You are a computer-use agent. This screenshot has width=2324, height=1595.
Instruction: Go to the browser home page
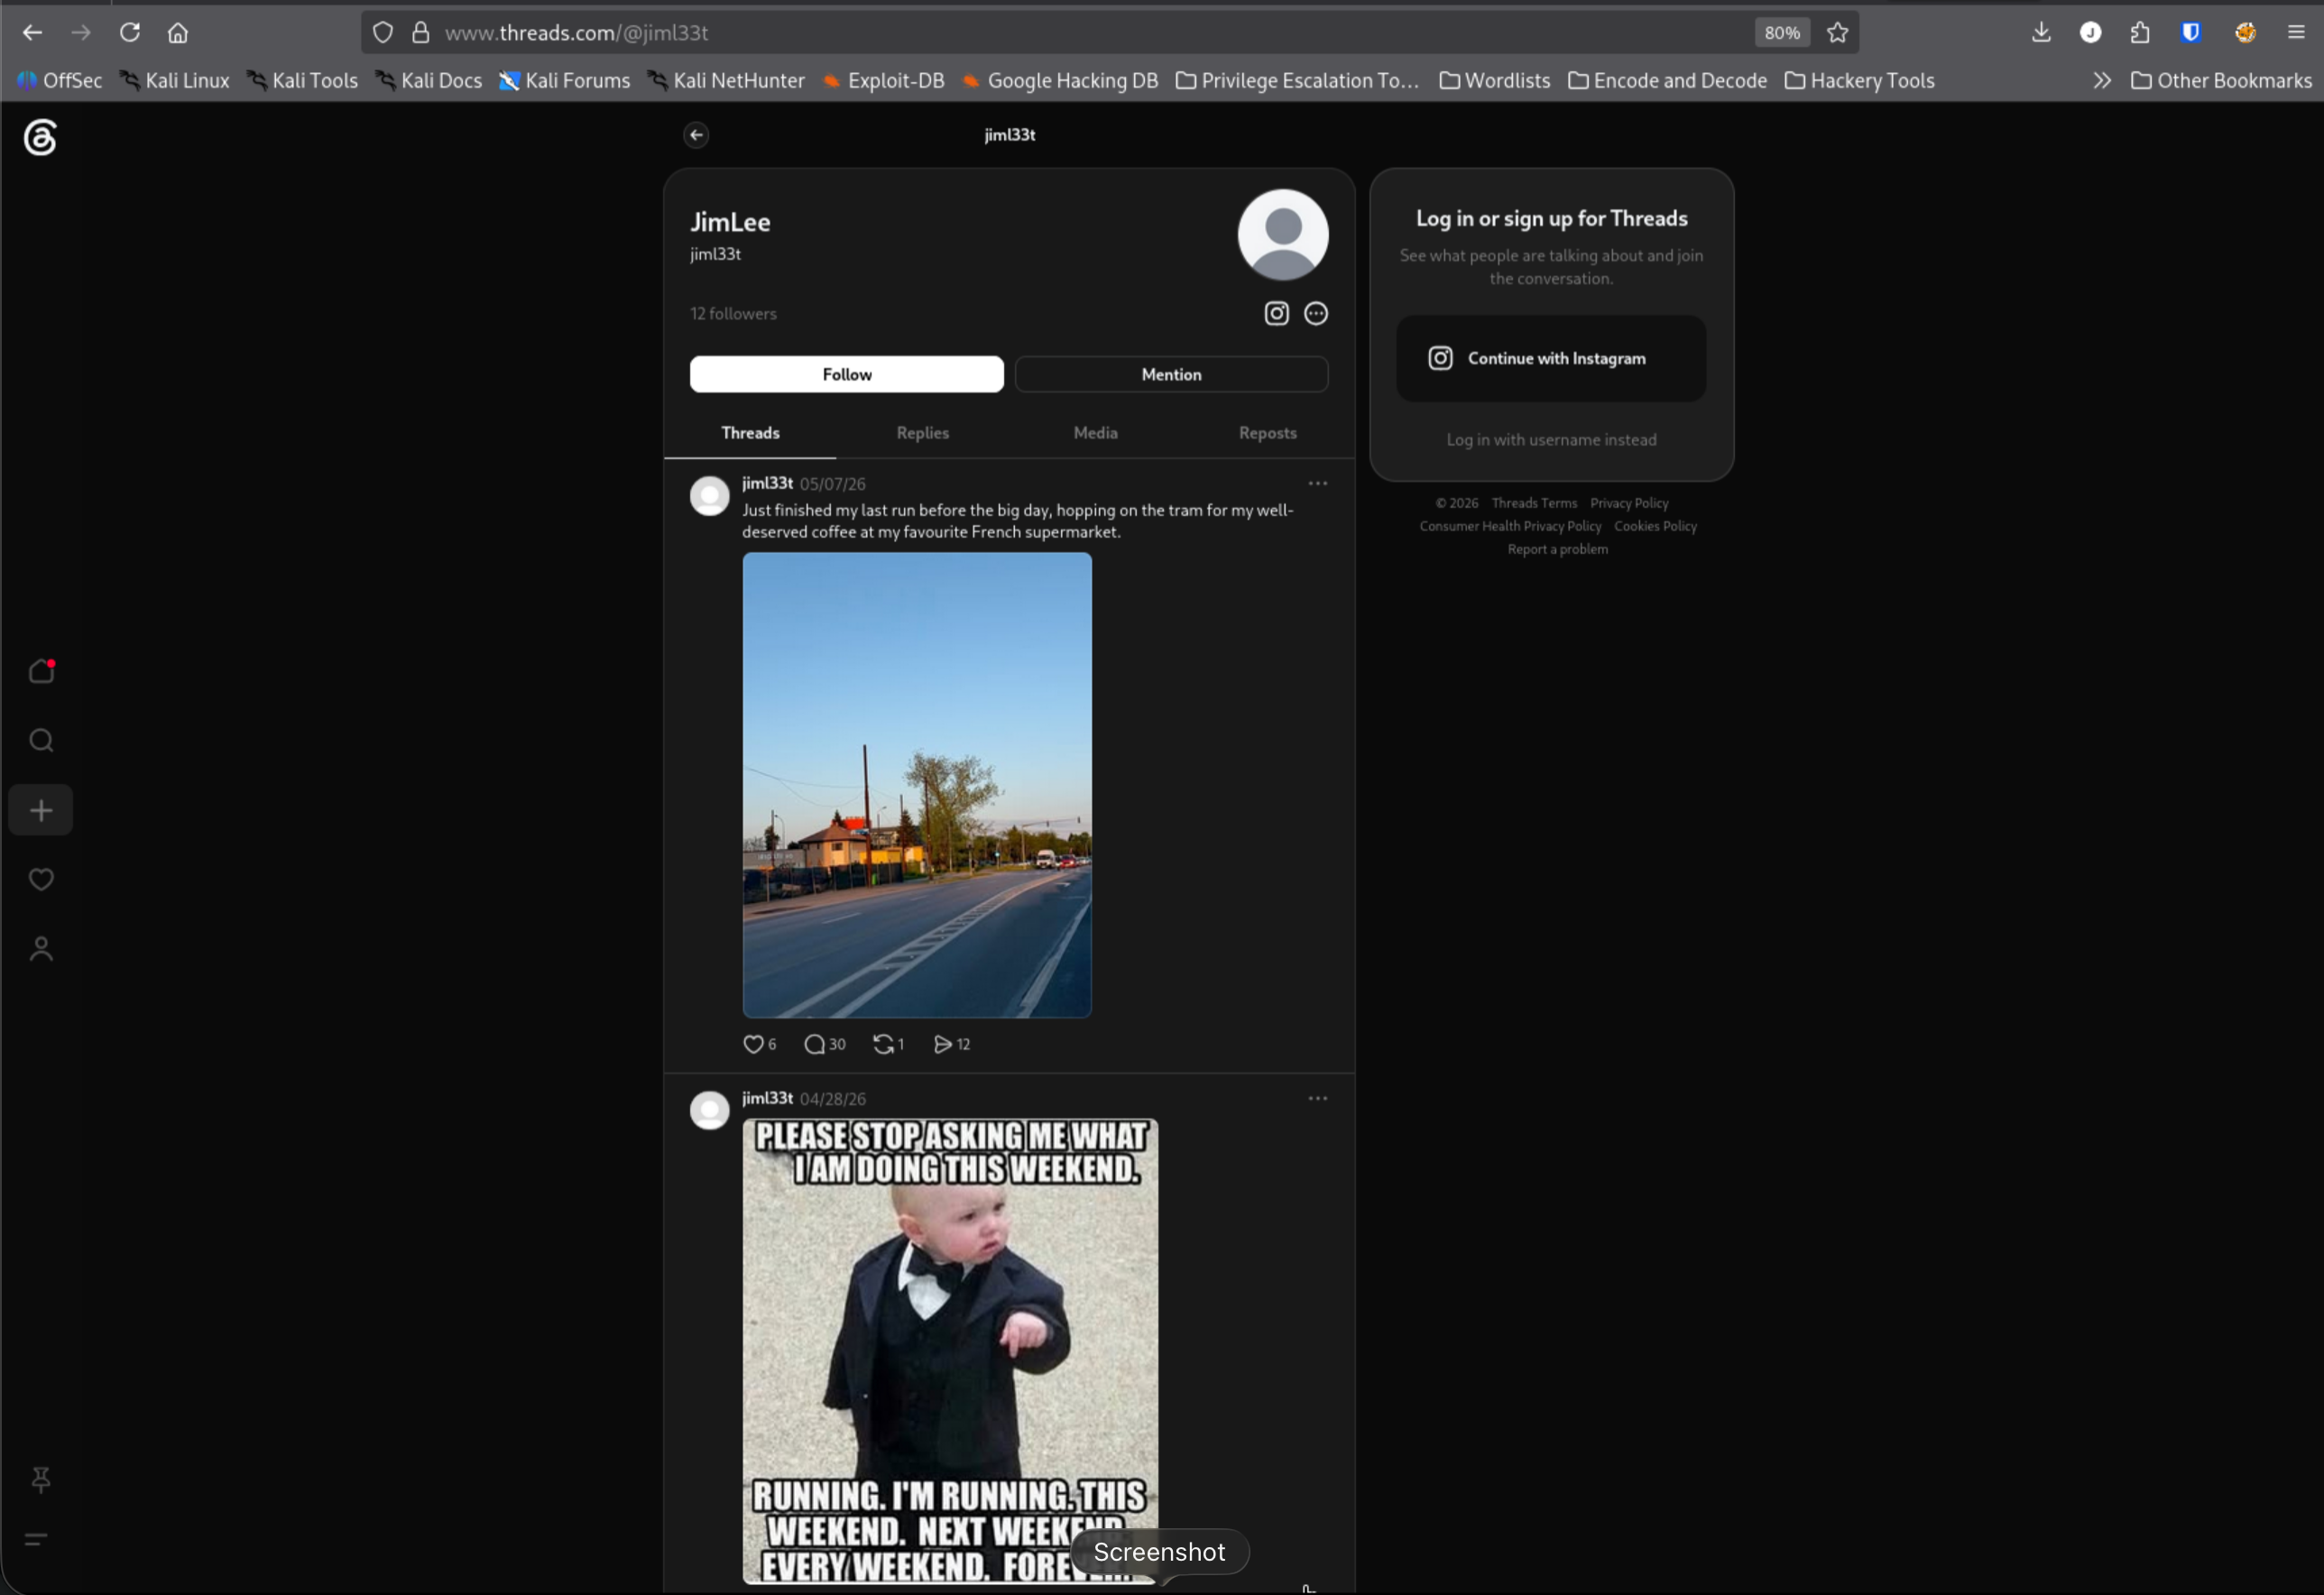tap(178, 33)
